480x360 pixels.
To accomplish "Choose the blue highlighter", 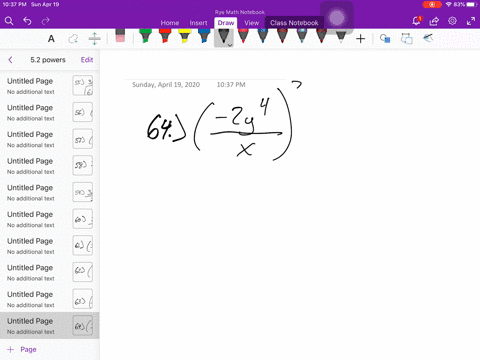I will (x=204, y=36).
